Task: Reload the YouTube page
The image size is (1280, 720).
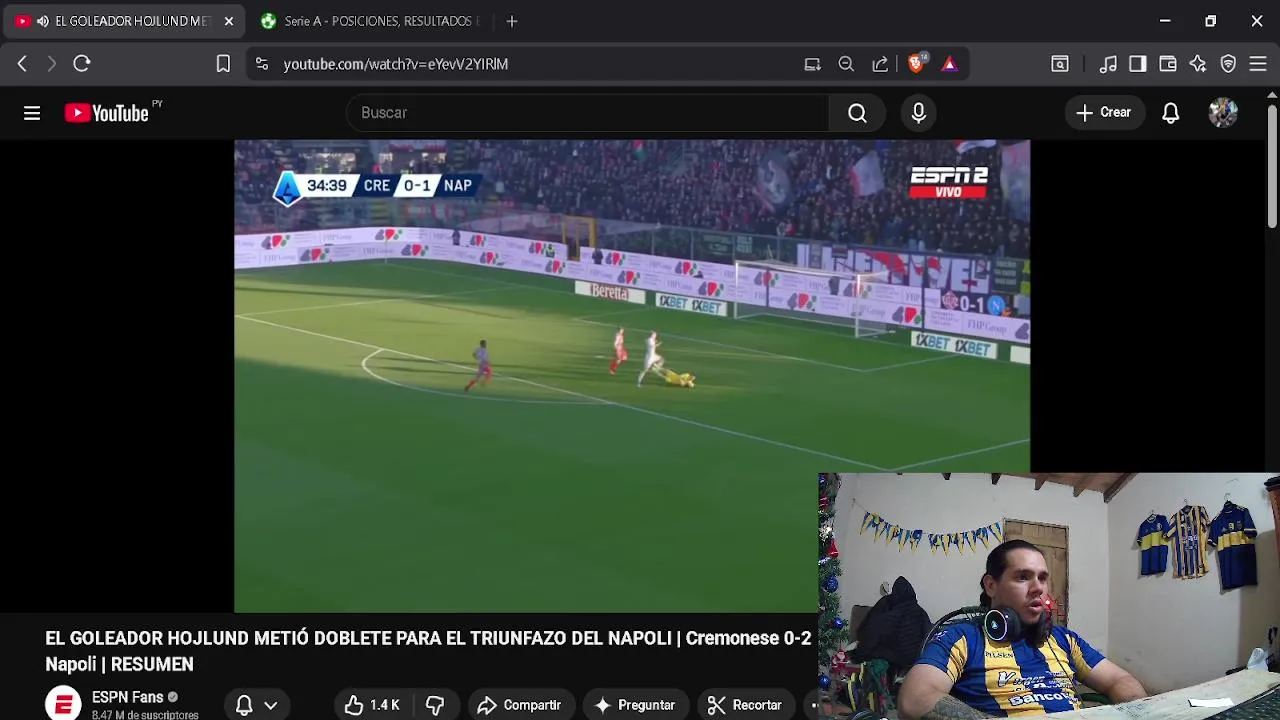Action: point(82,64)
